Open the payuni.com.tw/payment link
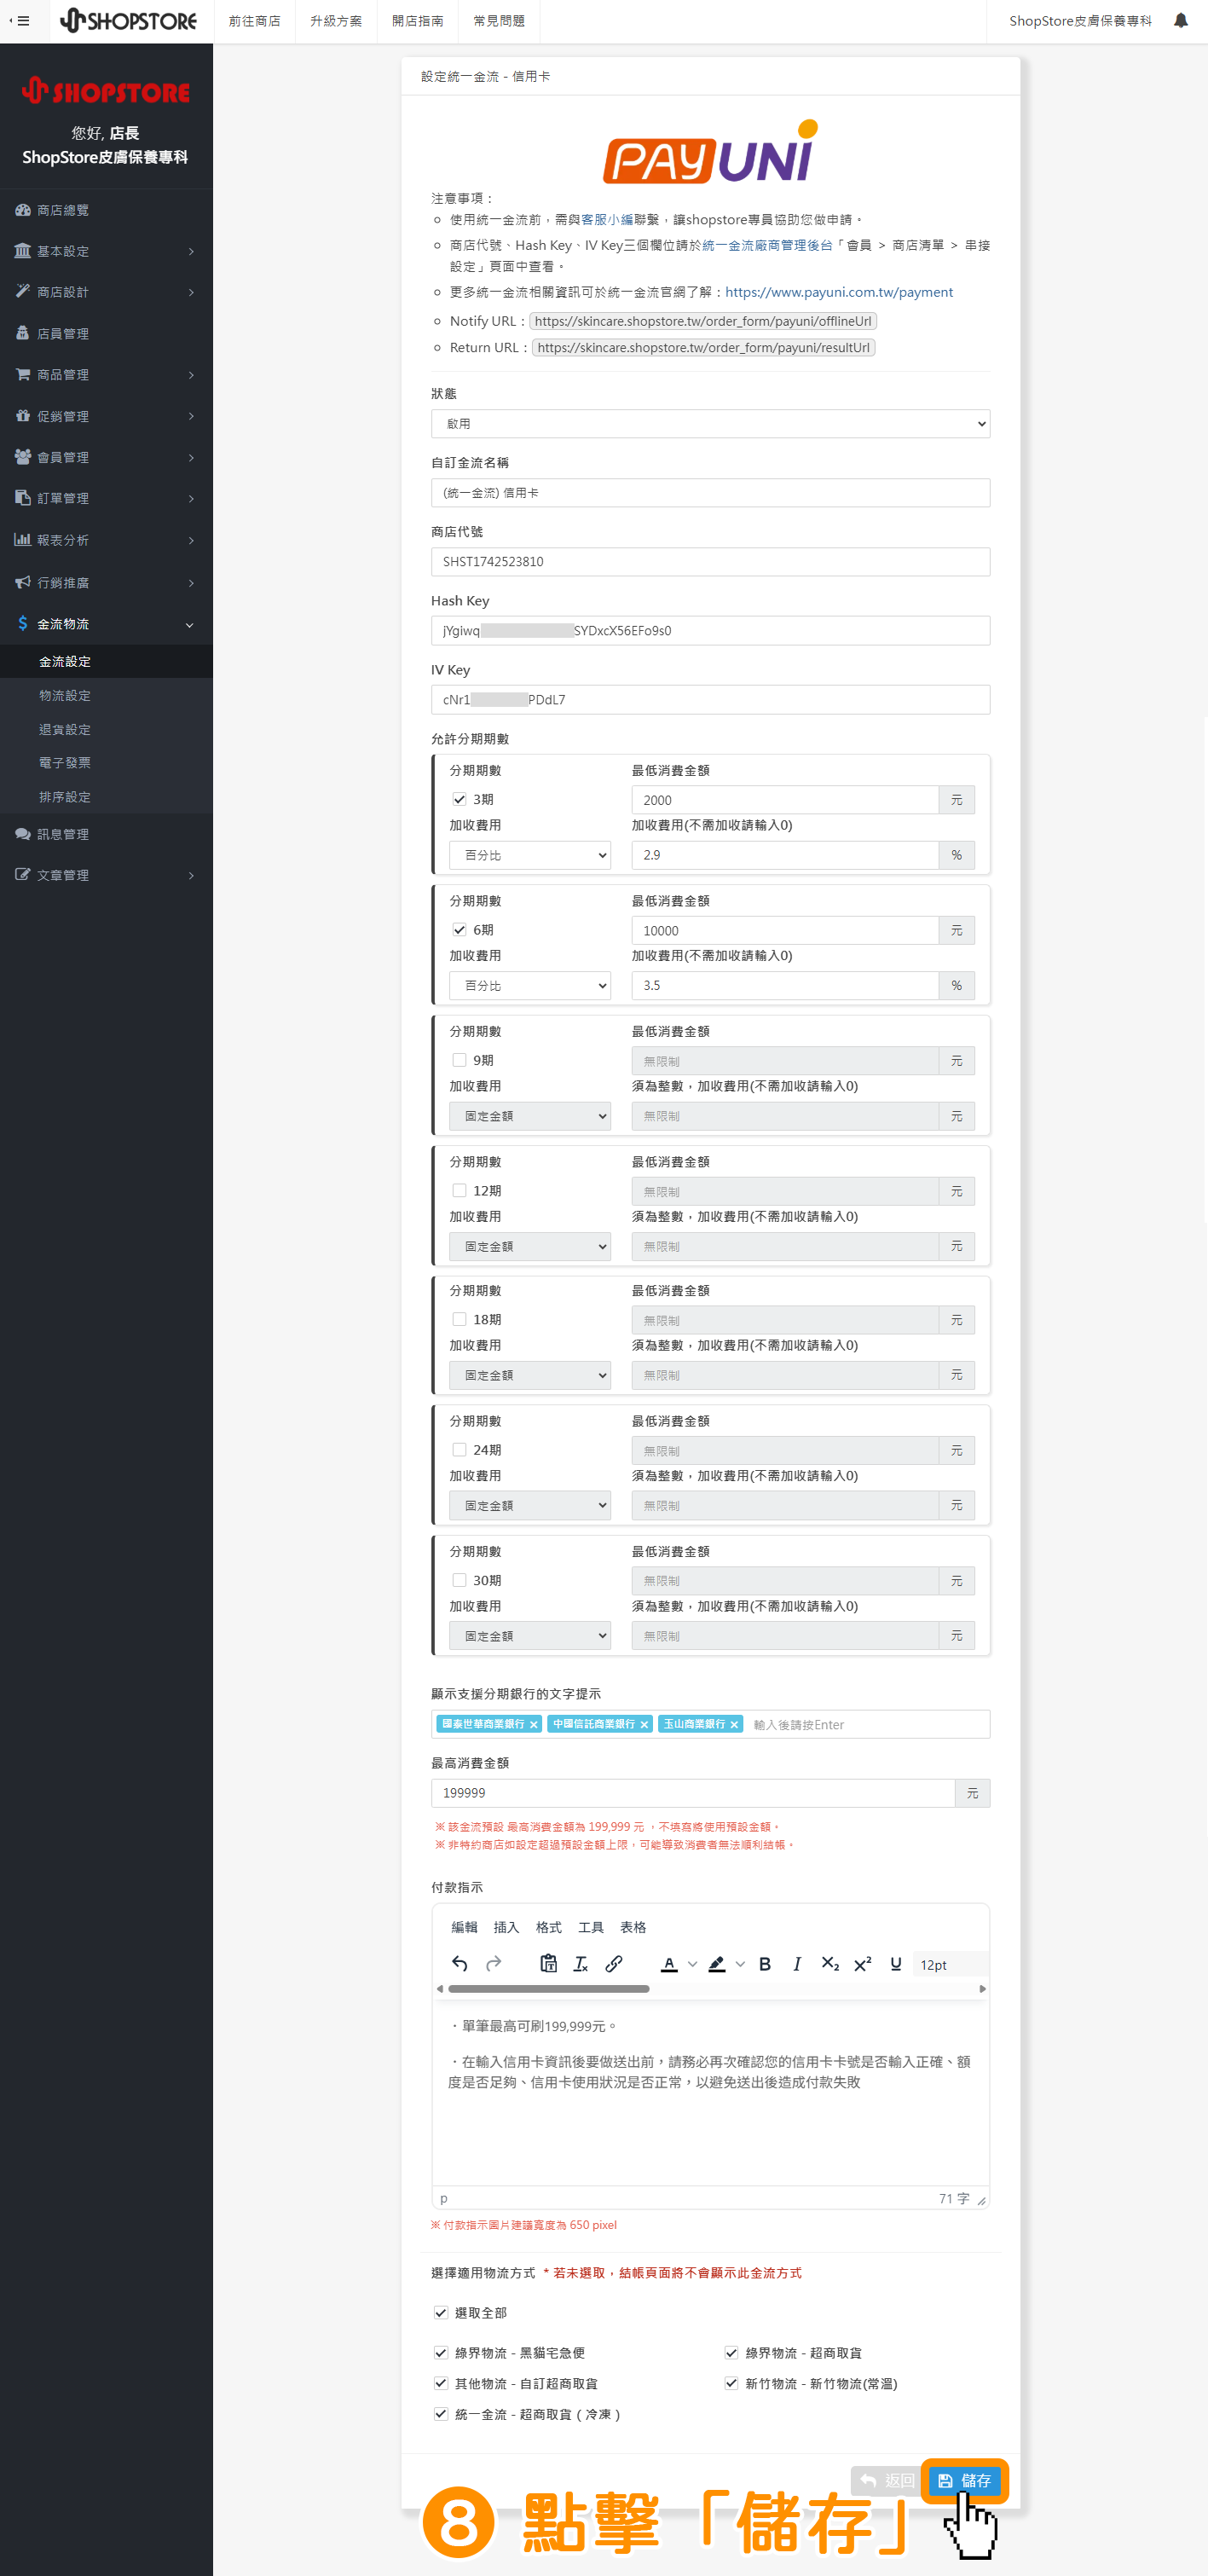The image size is (1208, 2576). pyautogui.click(x=839, y=292)
